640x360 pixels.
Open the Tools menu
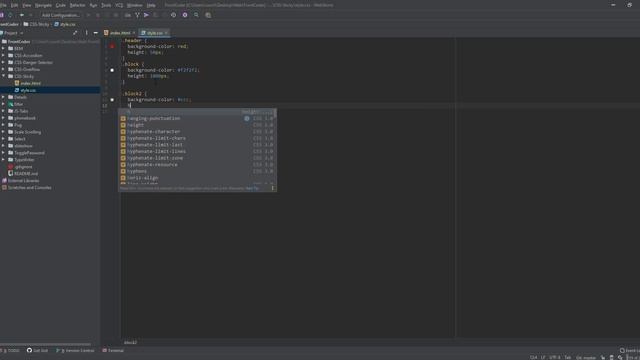(x=106, y=5)
